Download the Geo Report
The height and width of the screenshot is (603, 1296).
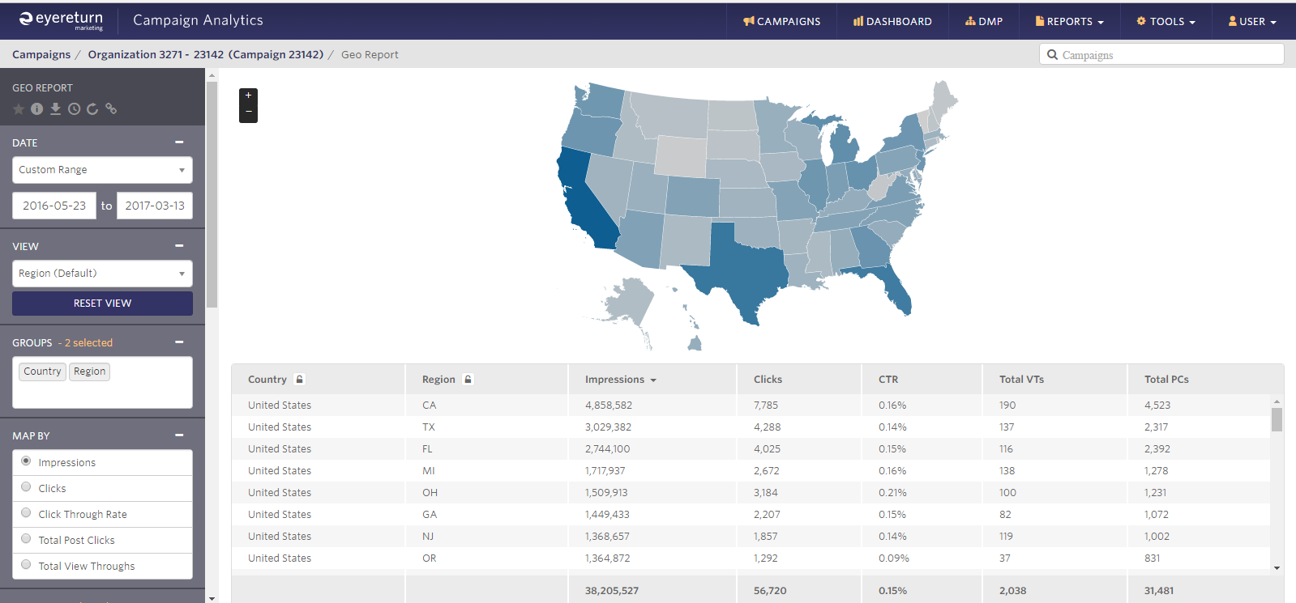click(x=55, y=109)
